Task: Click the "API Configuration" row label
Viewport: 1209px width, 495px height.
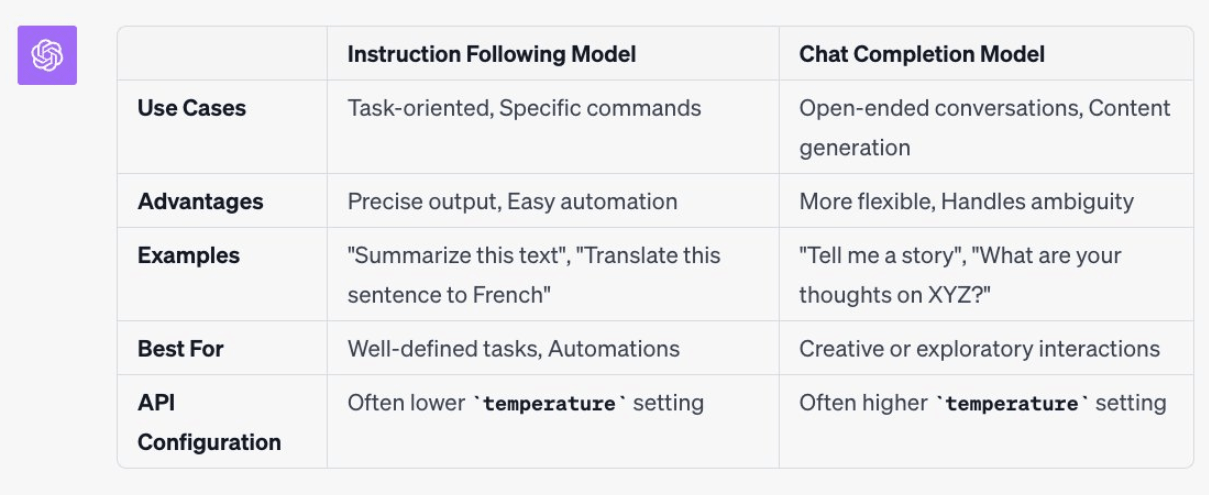Action: pyautogui.click(x=209, y=422)
